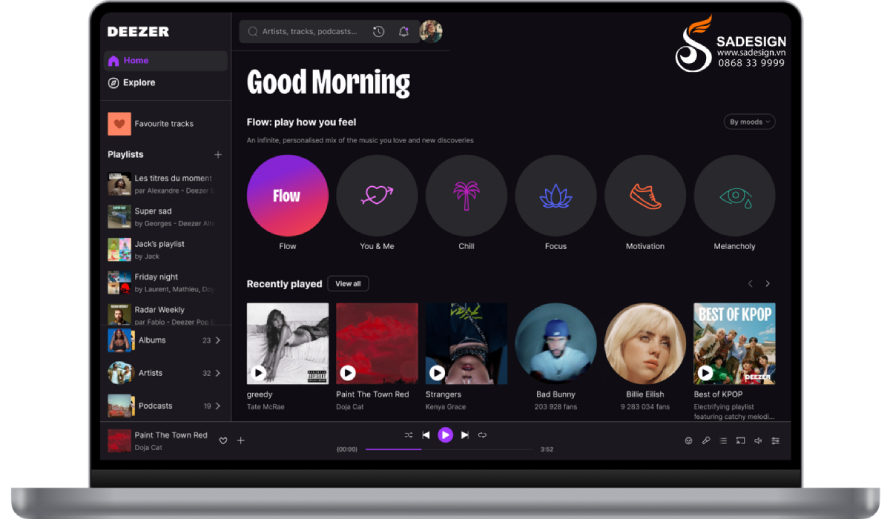Expand Artists section chevron
The image size is (890, 519).
[218, 373]
